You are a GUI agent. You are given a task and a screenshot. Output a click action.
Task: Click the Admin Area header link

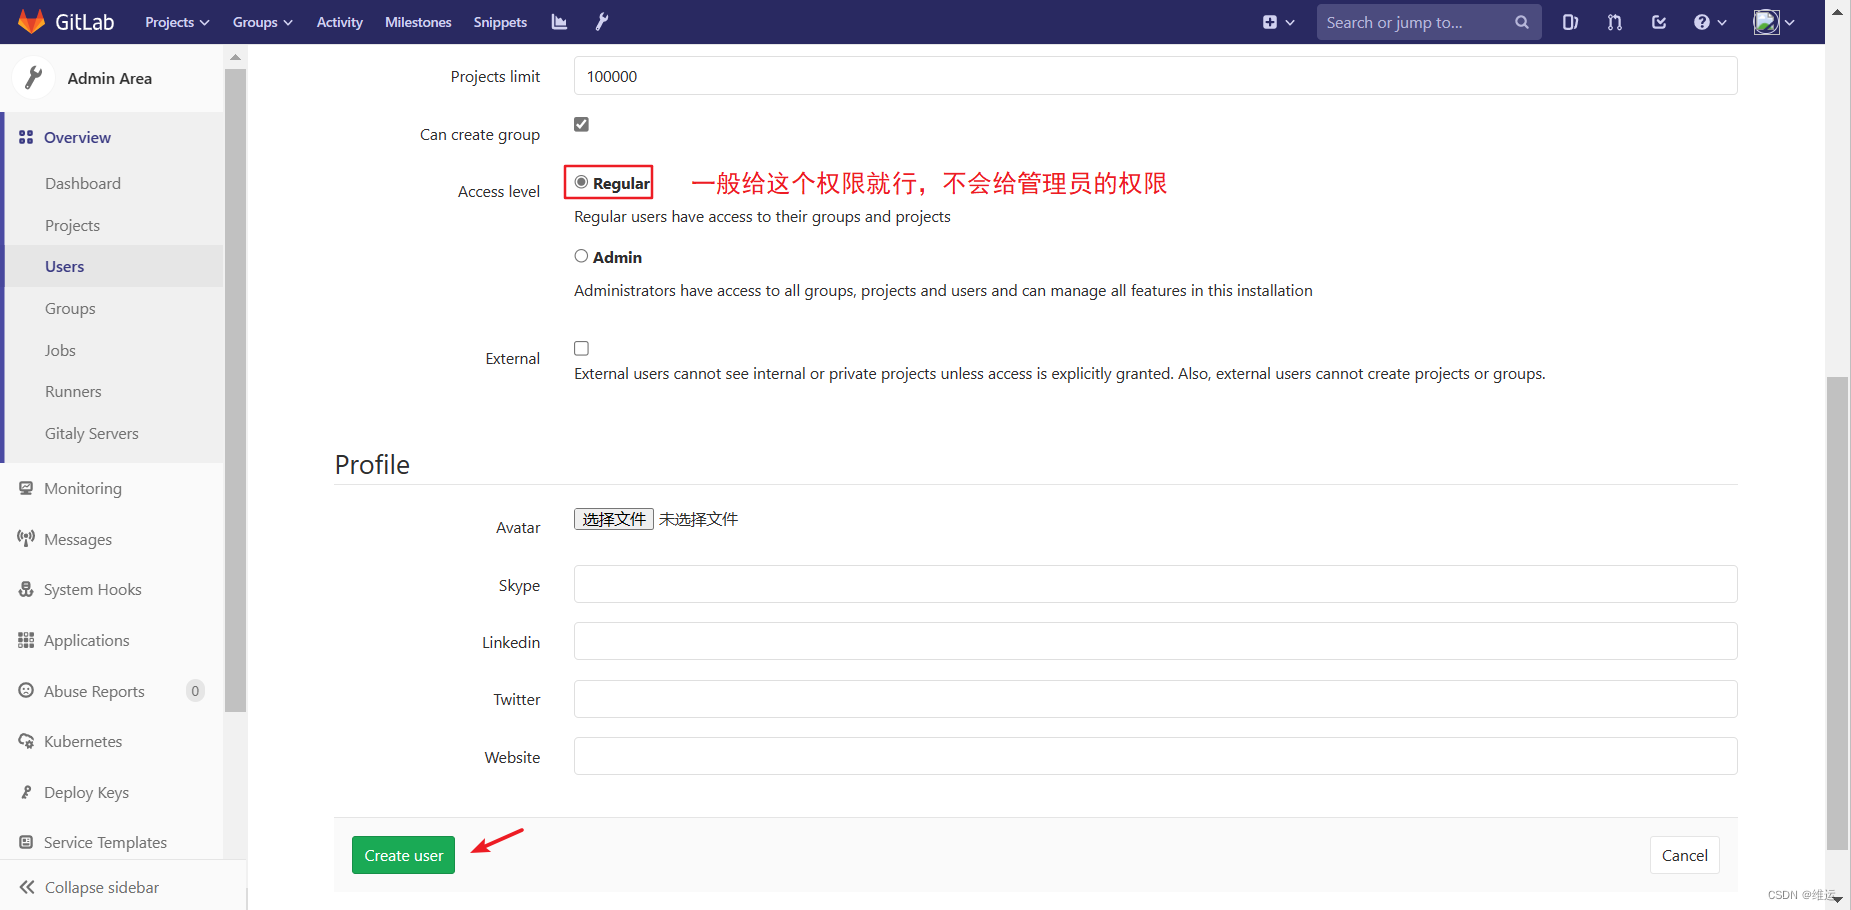[x=109, y=78]
